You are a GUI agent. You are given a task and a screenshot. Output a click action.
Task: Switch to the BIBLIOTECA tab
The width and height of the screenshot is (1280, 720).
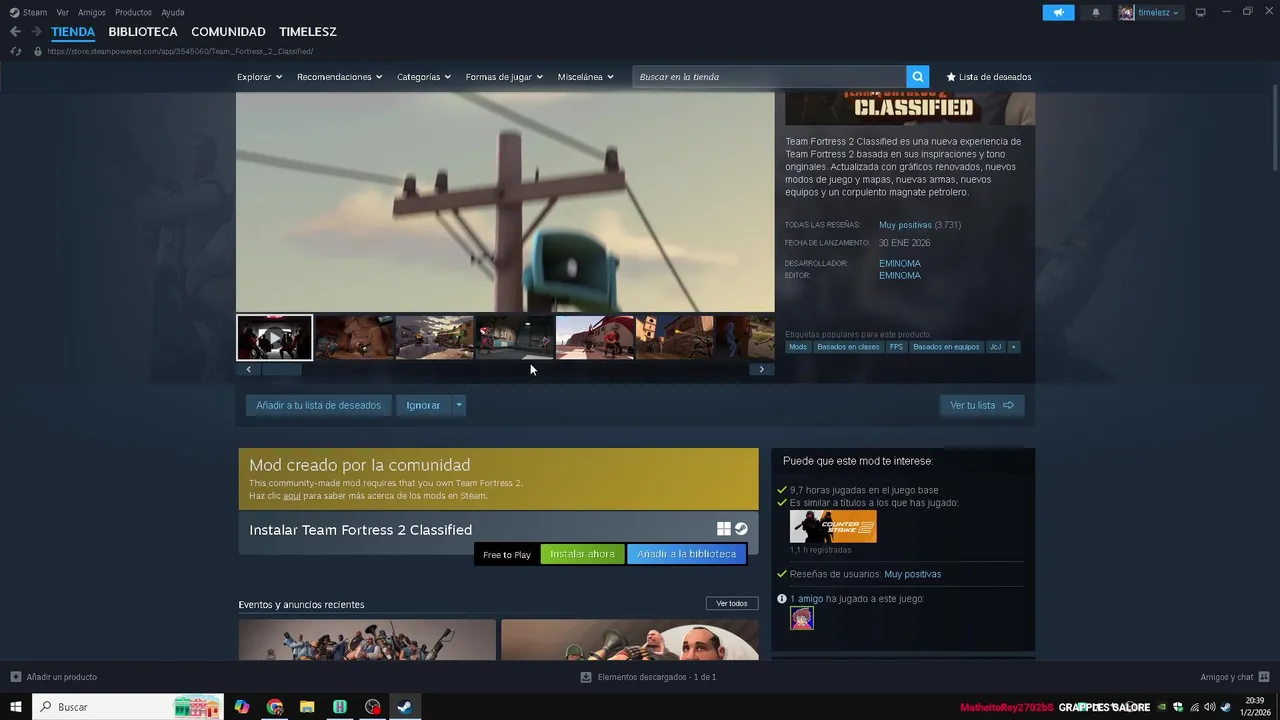(x=143, y=32)
